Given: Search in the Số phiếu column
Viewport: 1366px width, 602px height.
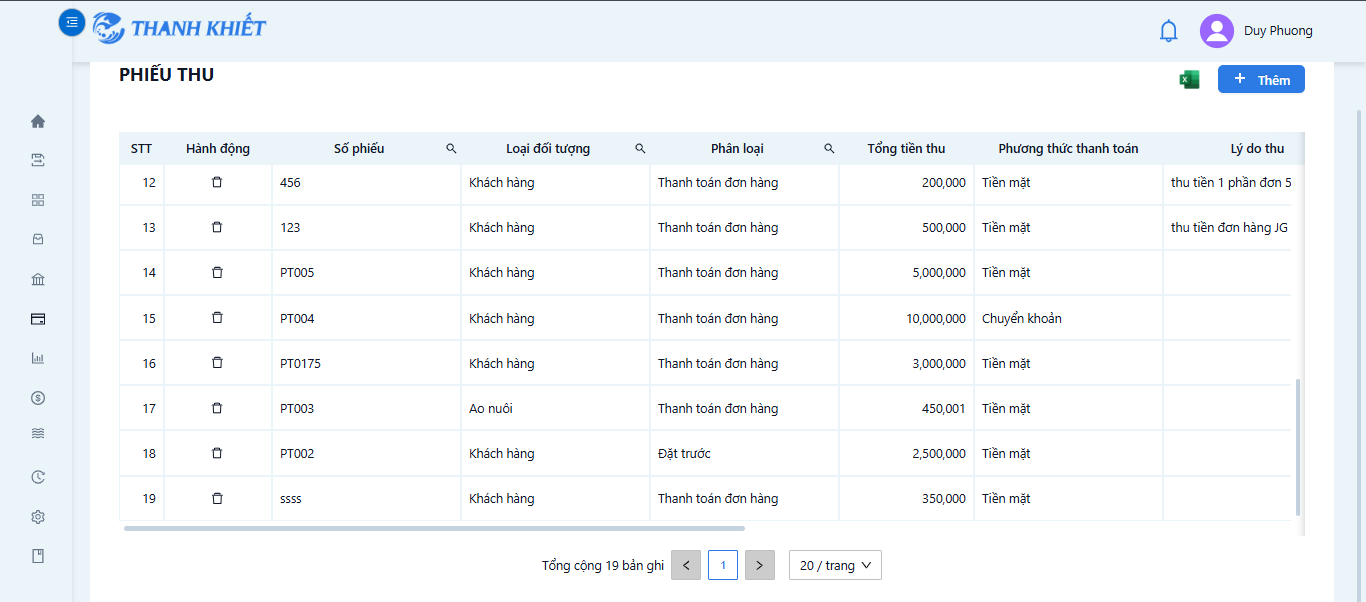Looking at the screenshot, I should (451, 148).
